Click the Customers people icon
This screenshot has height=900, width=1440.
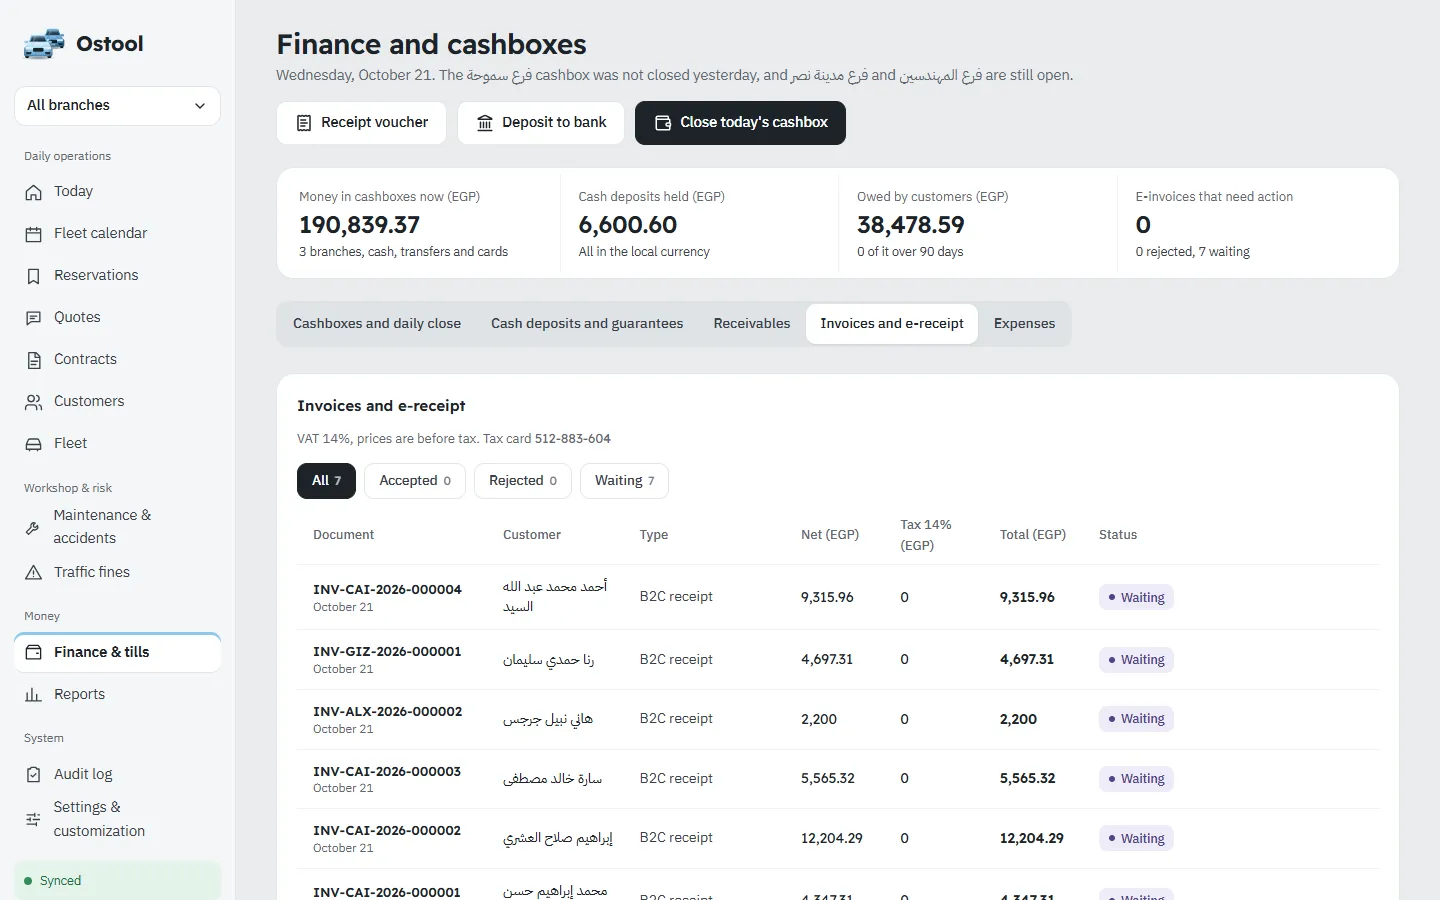click(x=34, y=402)
